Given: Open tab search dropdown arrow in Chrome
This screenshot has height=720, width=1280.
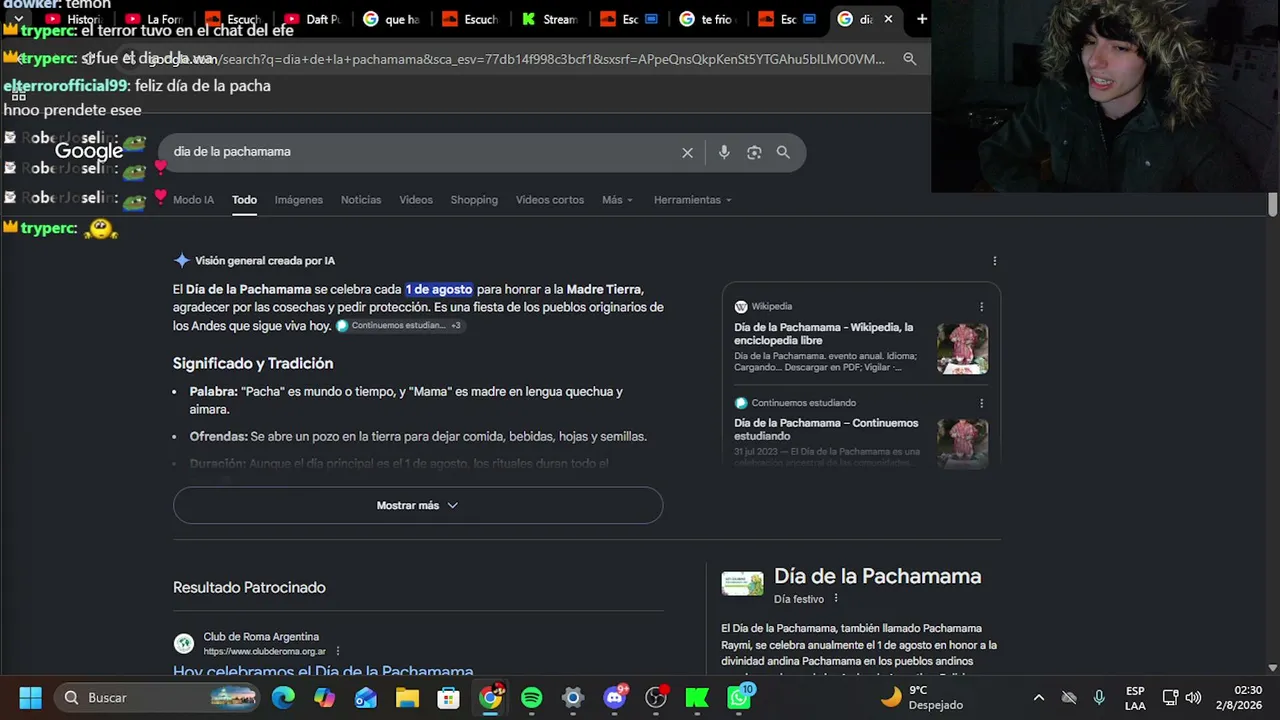Looking at the screenshot, I should click(x=18, y=19).
